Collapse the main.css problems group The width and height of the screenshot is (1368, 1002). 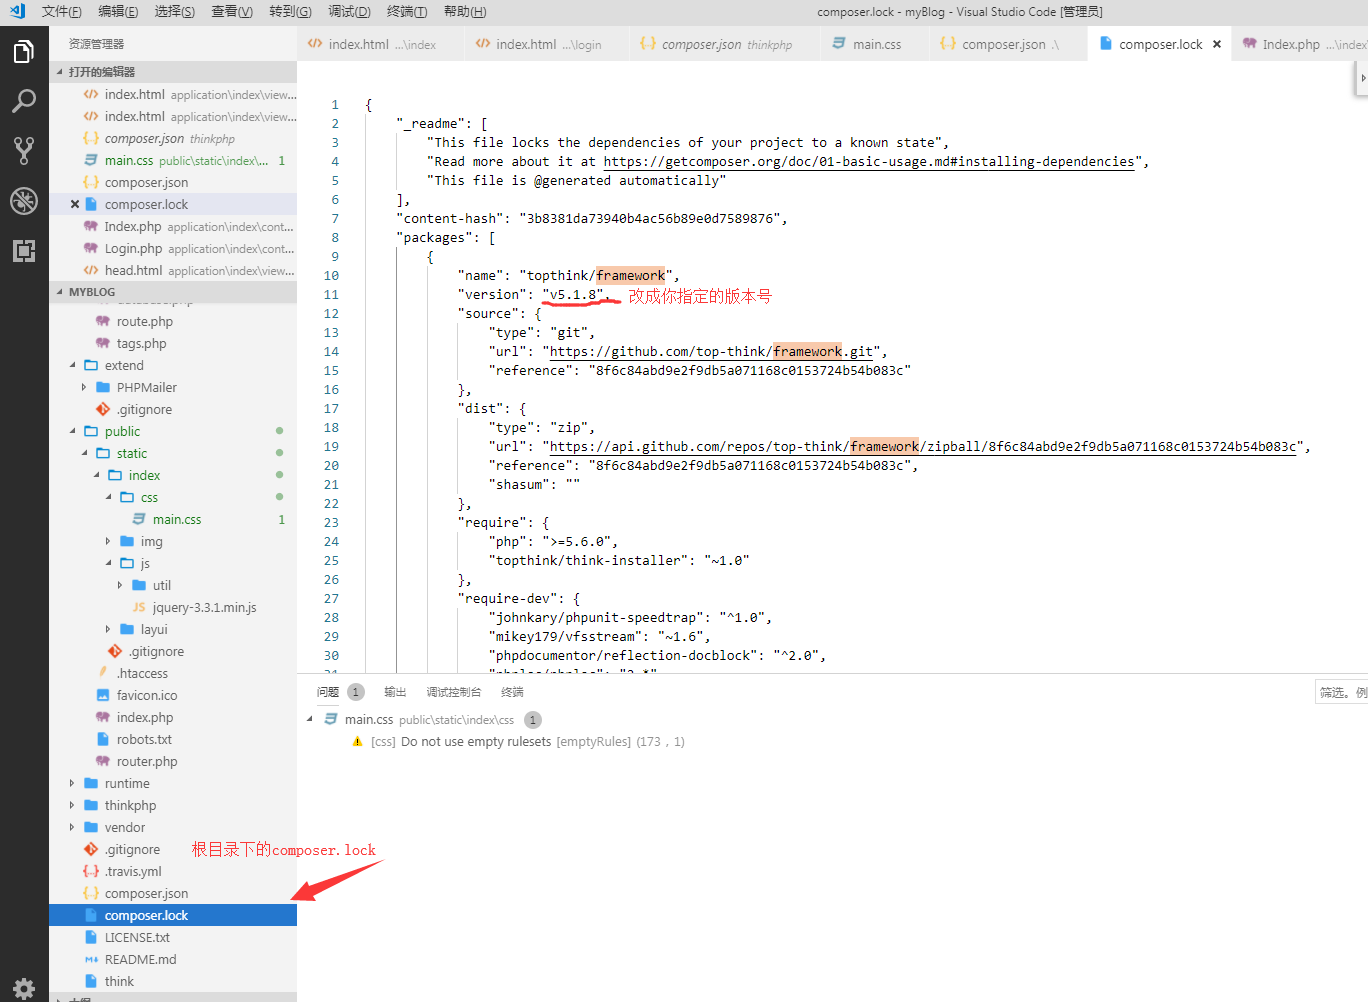point(310,719)
